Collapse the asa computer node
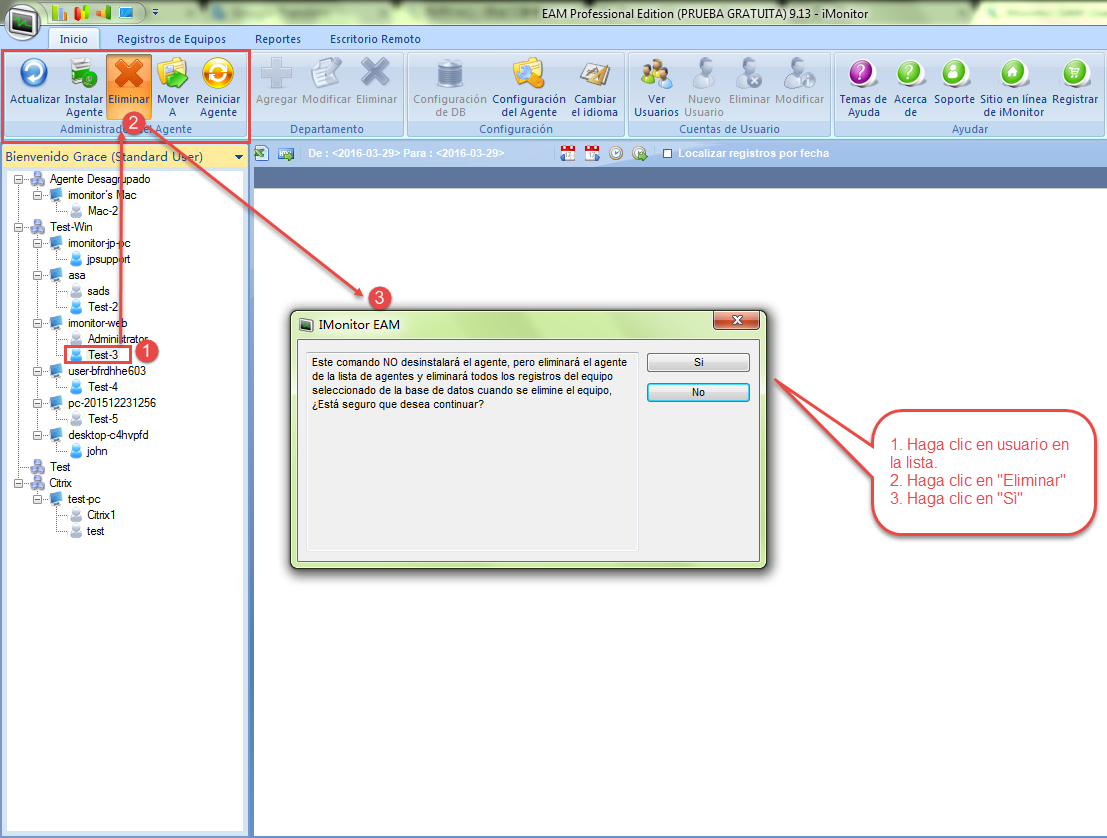 point(37,275)
